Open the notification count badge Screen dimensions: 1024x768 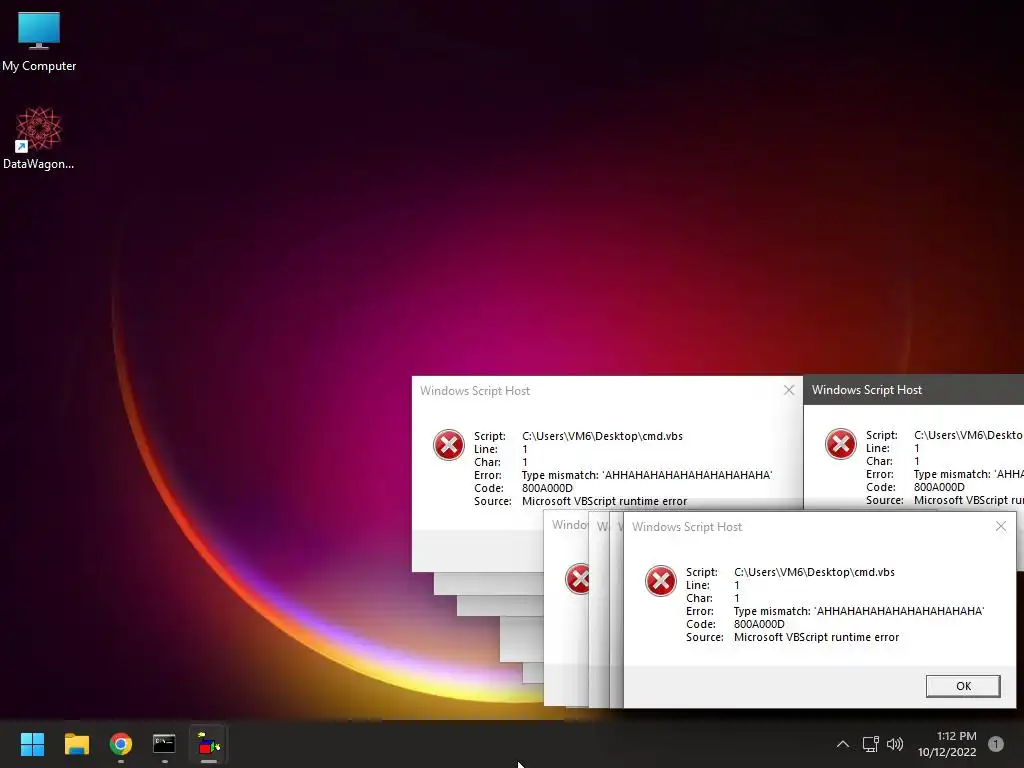[996, 744]
